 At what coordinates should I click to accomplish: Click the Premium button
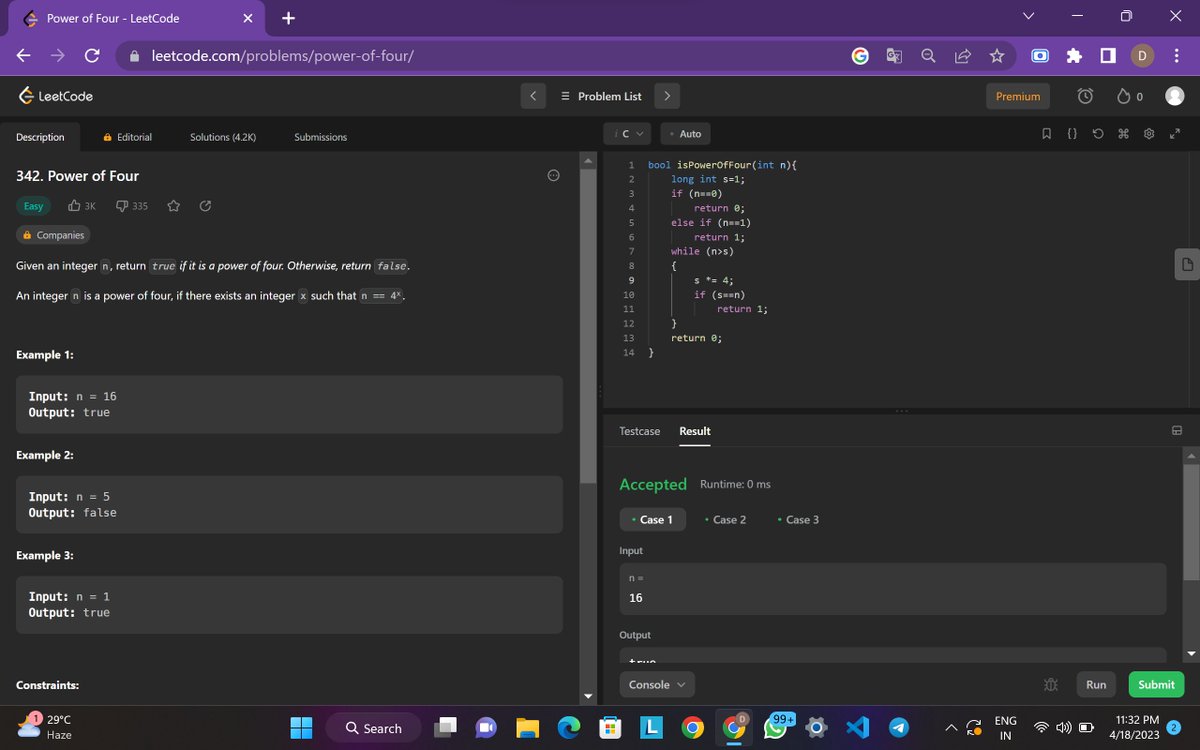coord(1018,96)
